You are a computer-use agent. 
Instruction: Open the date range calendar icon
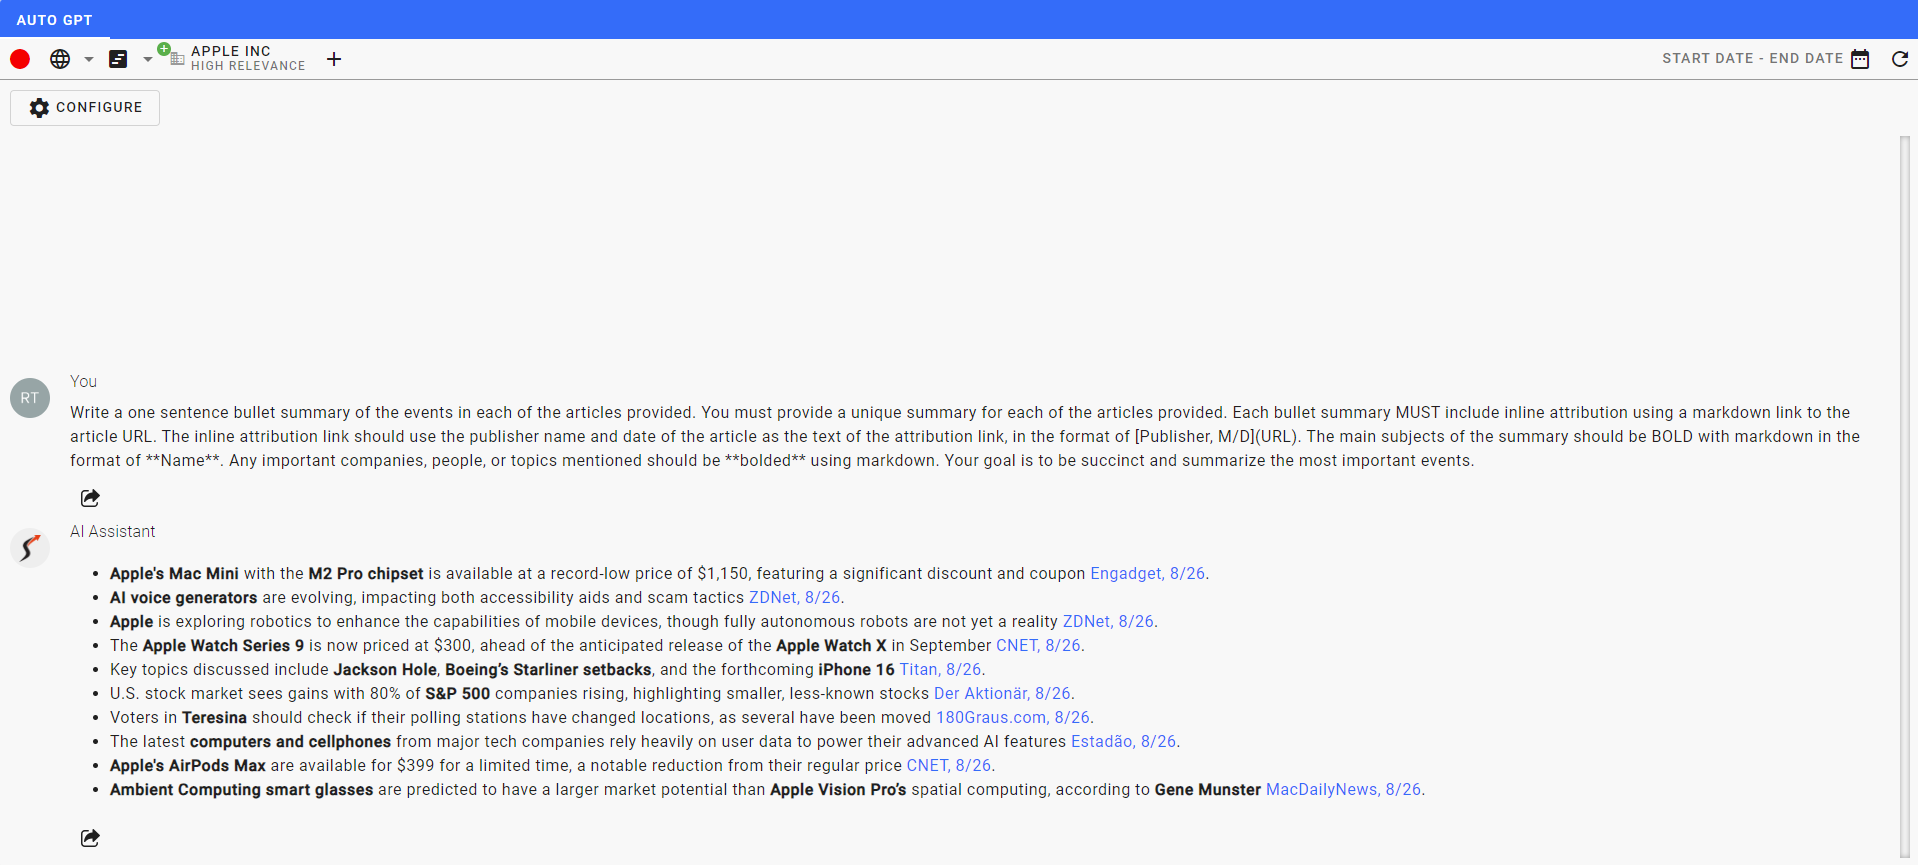click(x=1860, y=59)
